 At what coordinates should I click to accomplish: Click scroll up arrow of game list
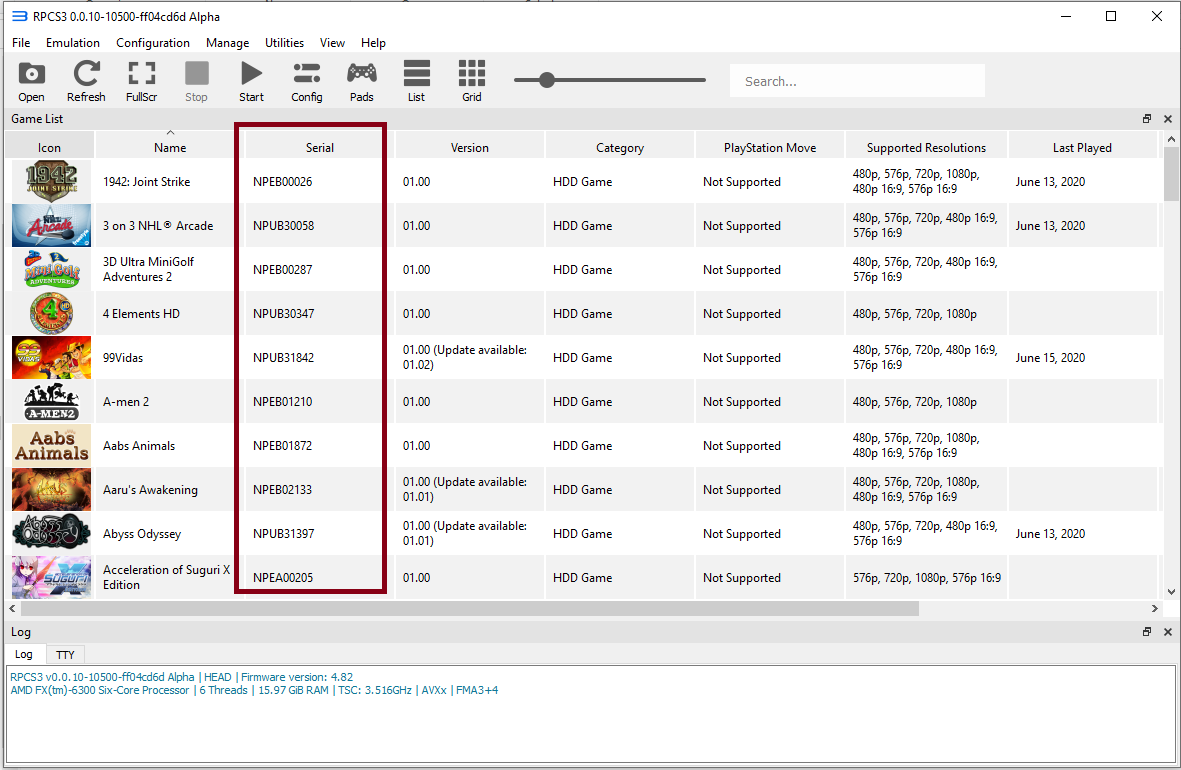pyautogui.click(x=1171, y=139)
